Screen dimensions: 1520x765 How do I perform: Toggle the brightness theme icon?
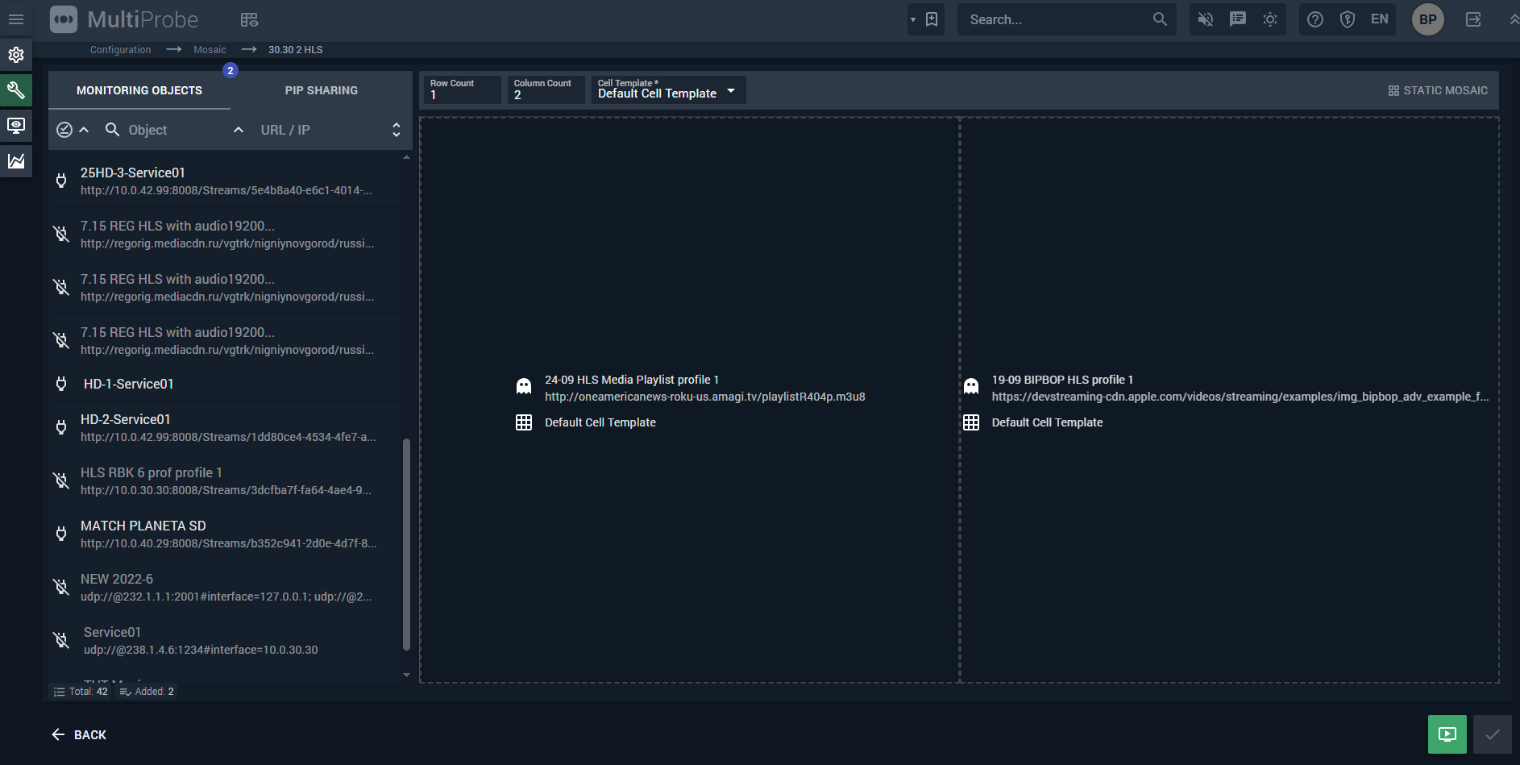coord(1270,19)
